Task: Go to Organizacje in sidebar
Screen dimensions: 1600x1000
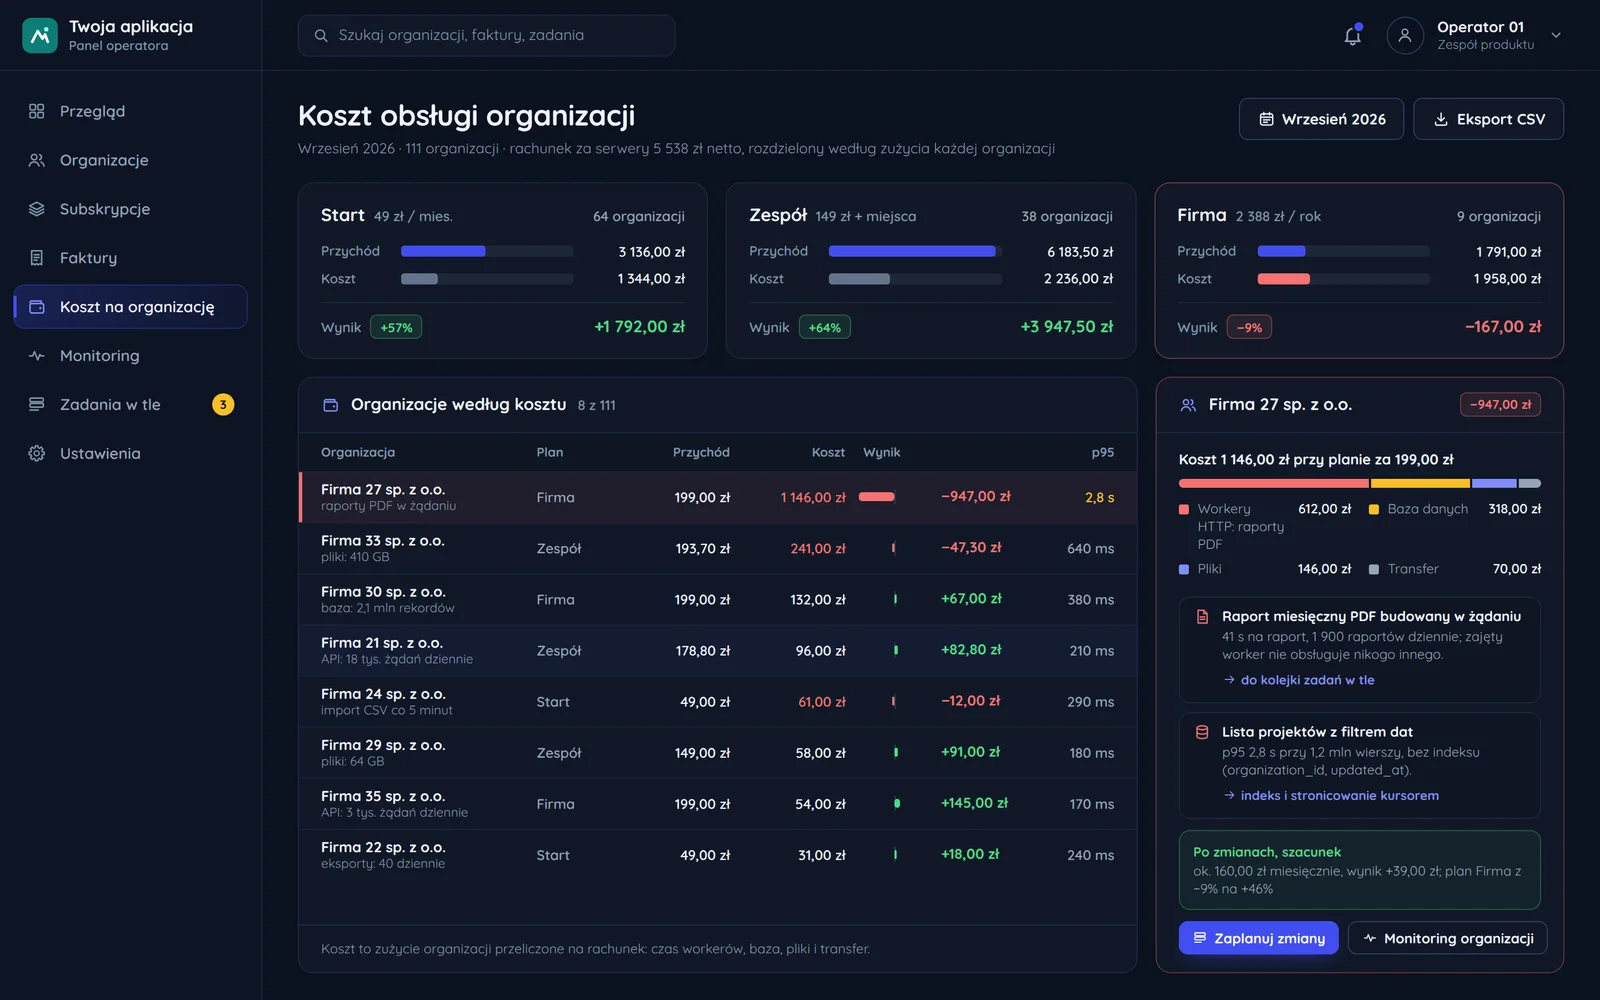Action: (x=130, y=160)
